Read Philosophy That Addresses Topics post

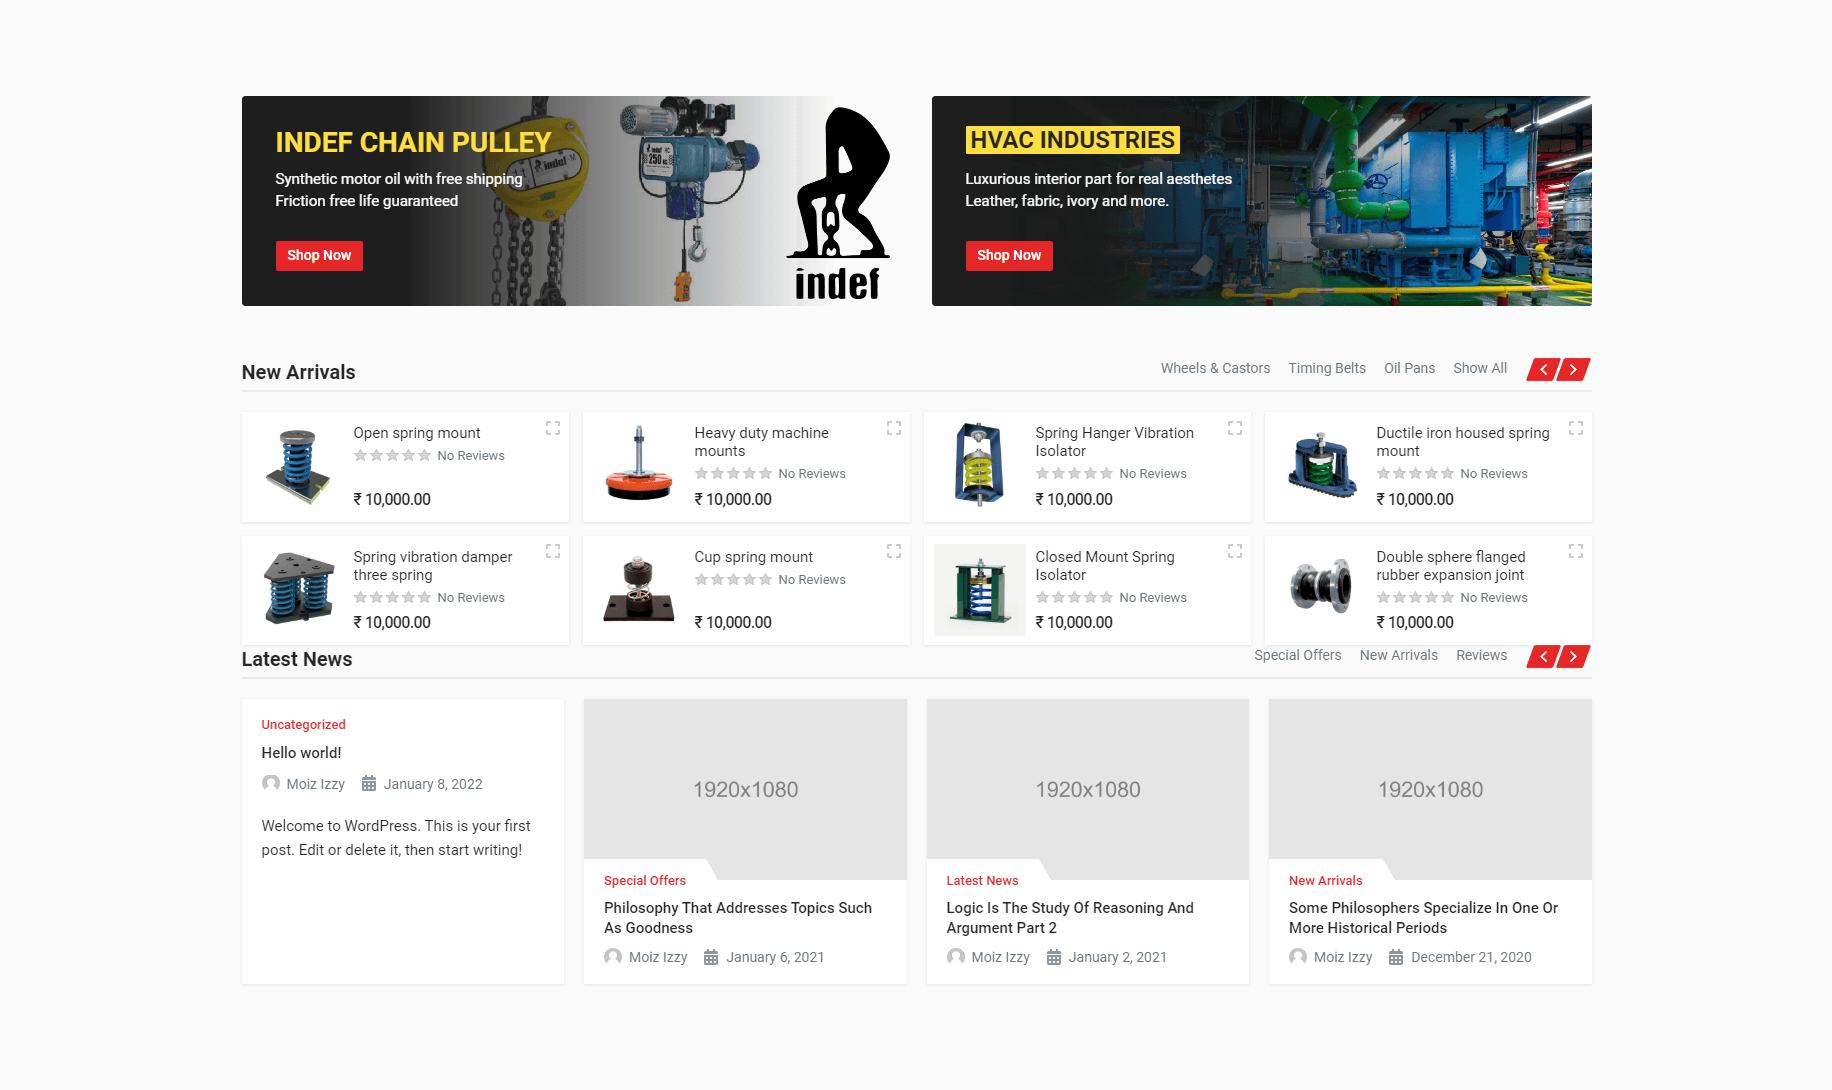pos(738,918)
